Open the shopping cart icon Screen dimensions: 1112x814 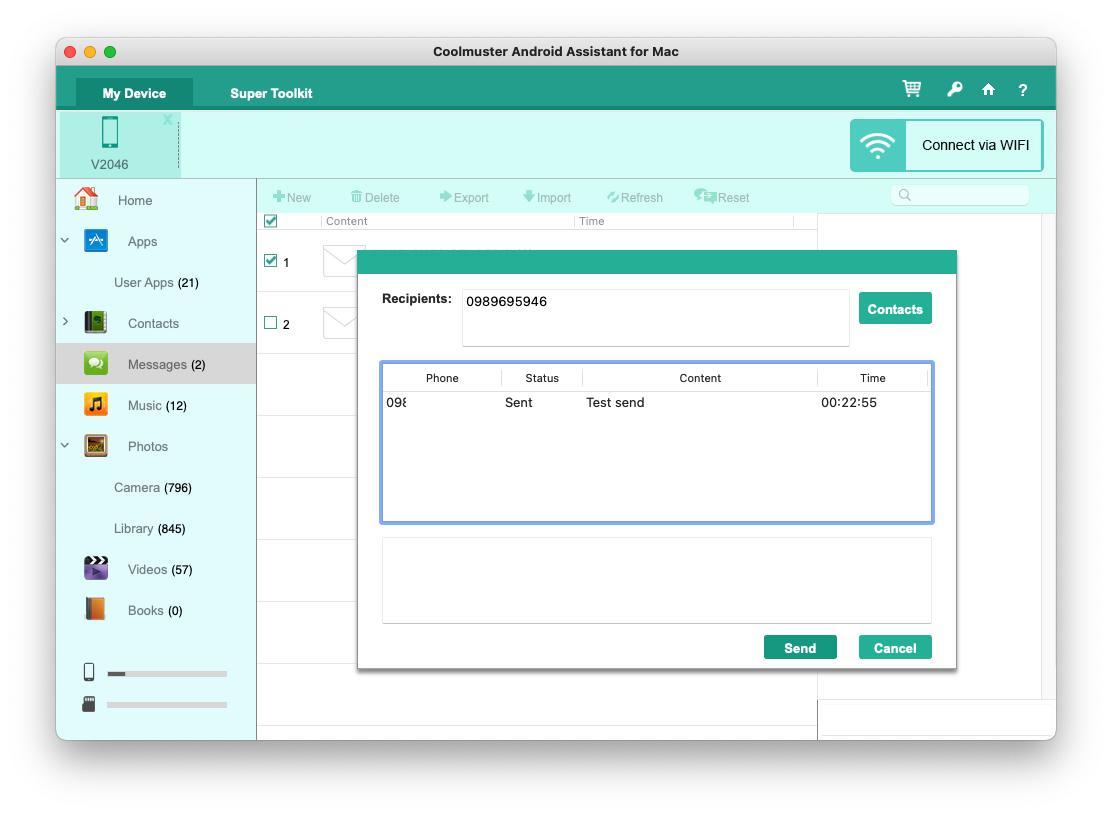(x=911, y=89)
